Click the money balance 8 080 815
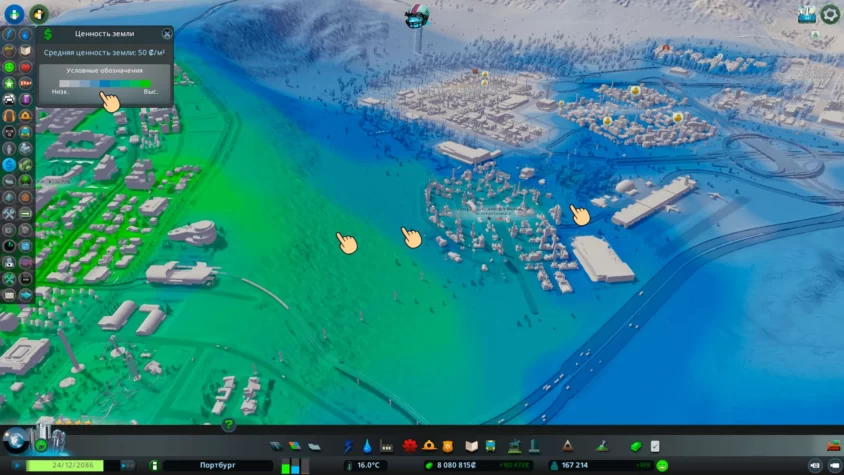Viewport: 844px width, 475px height. coord(456,465)
